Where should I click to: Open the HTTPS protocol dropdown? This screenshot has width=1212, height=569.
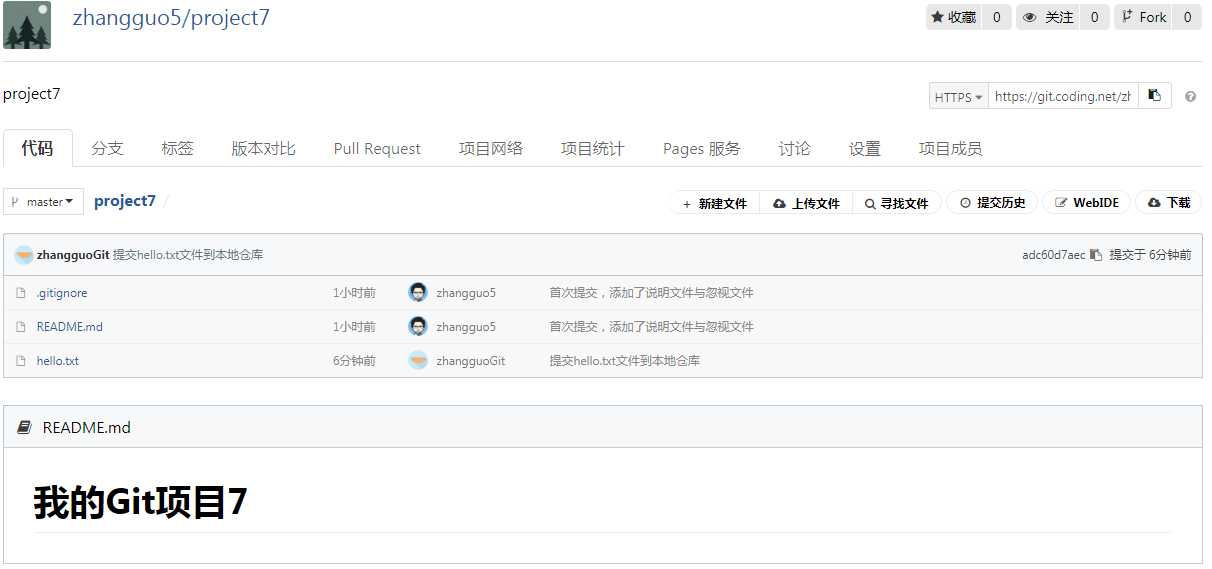958,97
